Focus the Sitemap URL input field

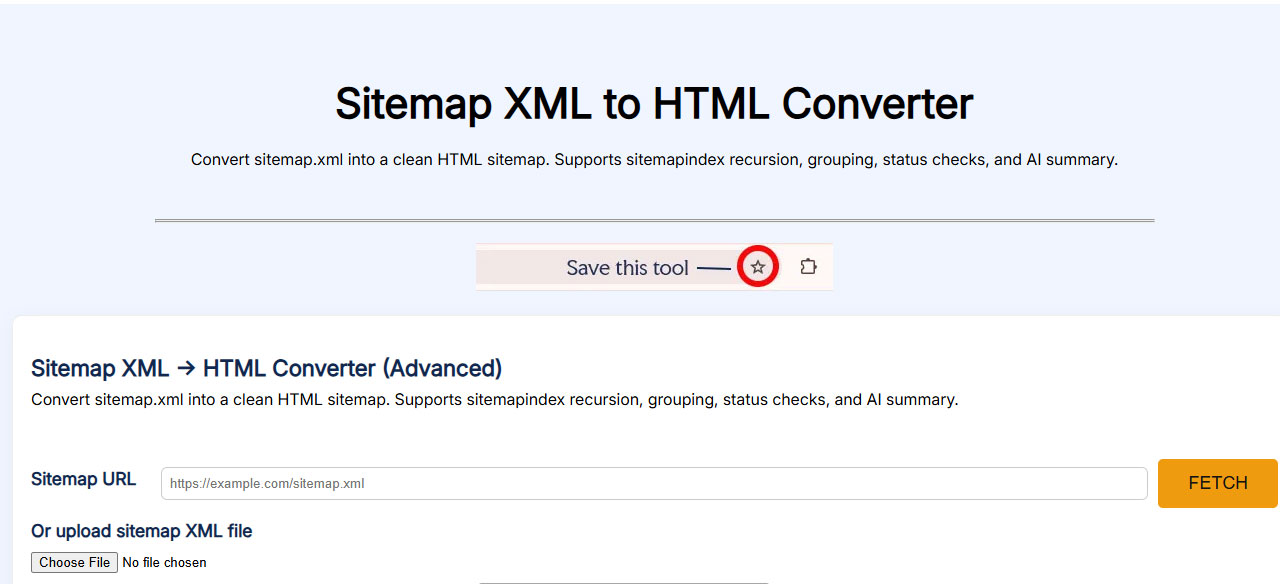tap(653, 483)
